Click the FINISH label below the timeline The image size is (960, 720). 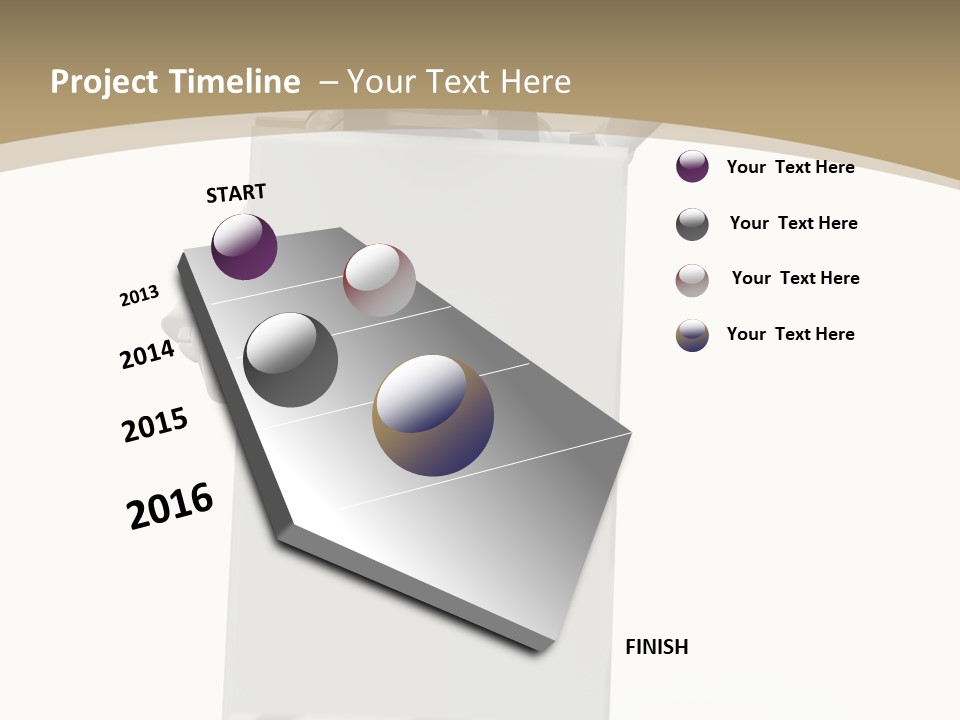pyautogui.click(x=657, y=647)
